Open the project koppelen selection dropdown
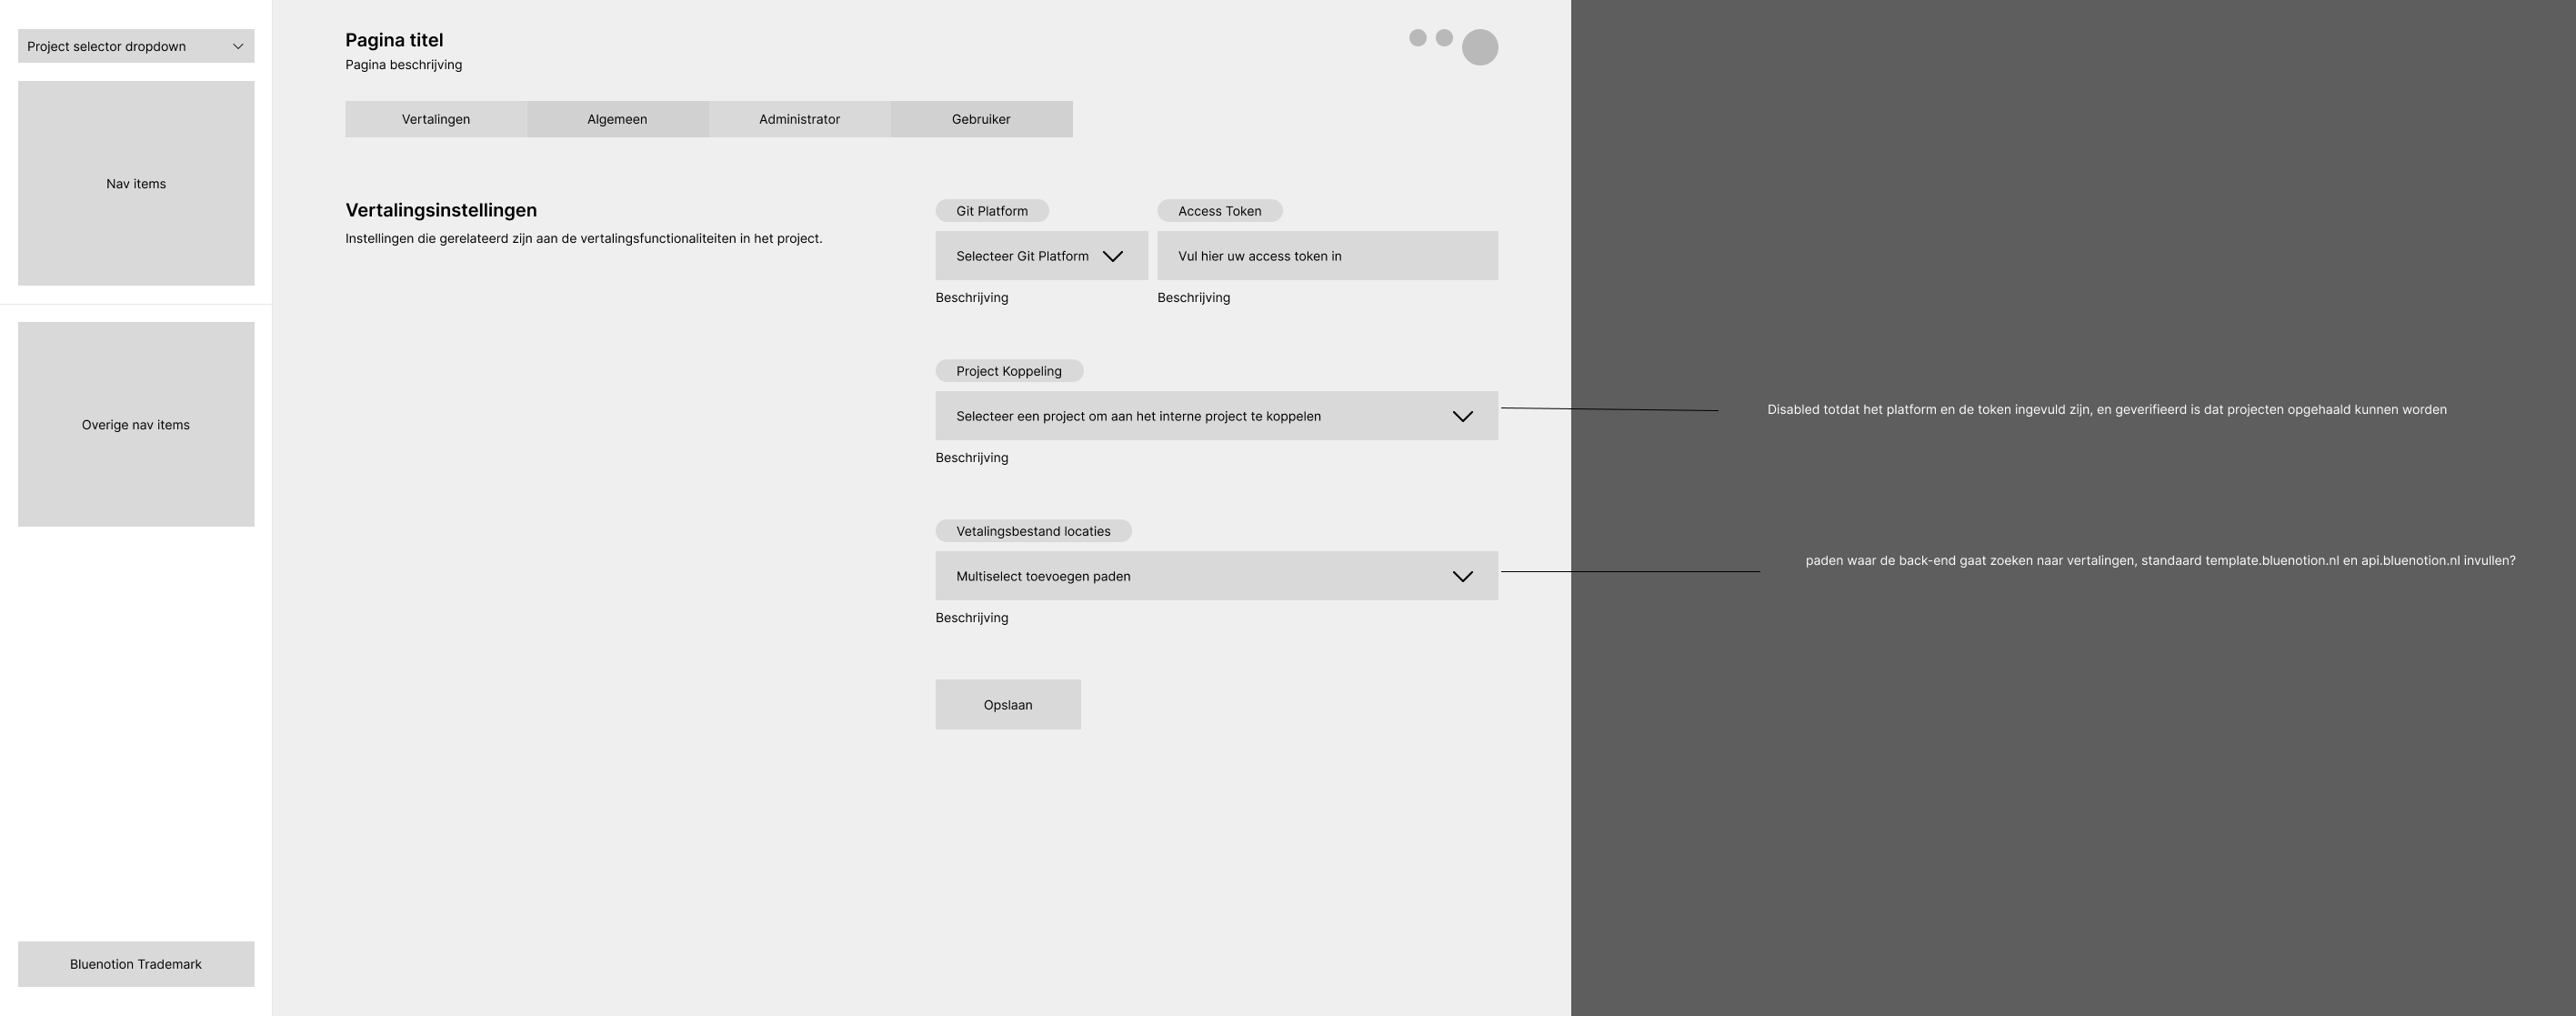This screenshot has width=2576, height=1016. coord(1216,416)
